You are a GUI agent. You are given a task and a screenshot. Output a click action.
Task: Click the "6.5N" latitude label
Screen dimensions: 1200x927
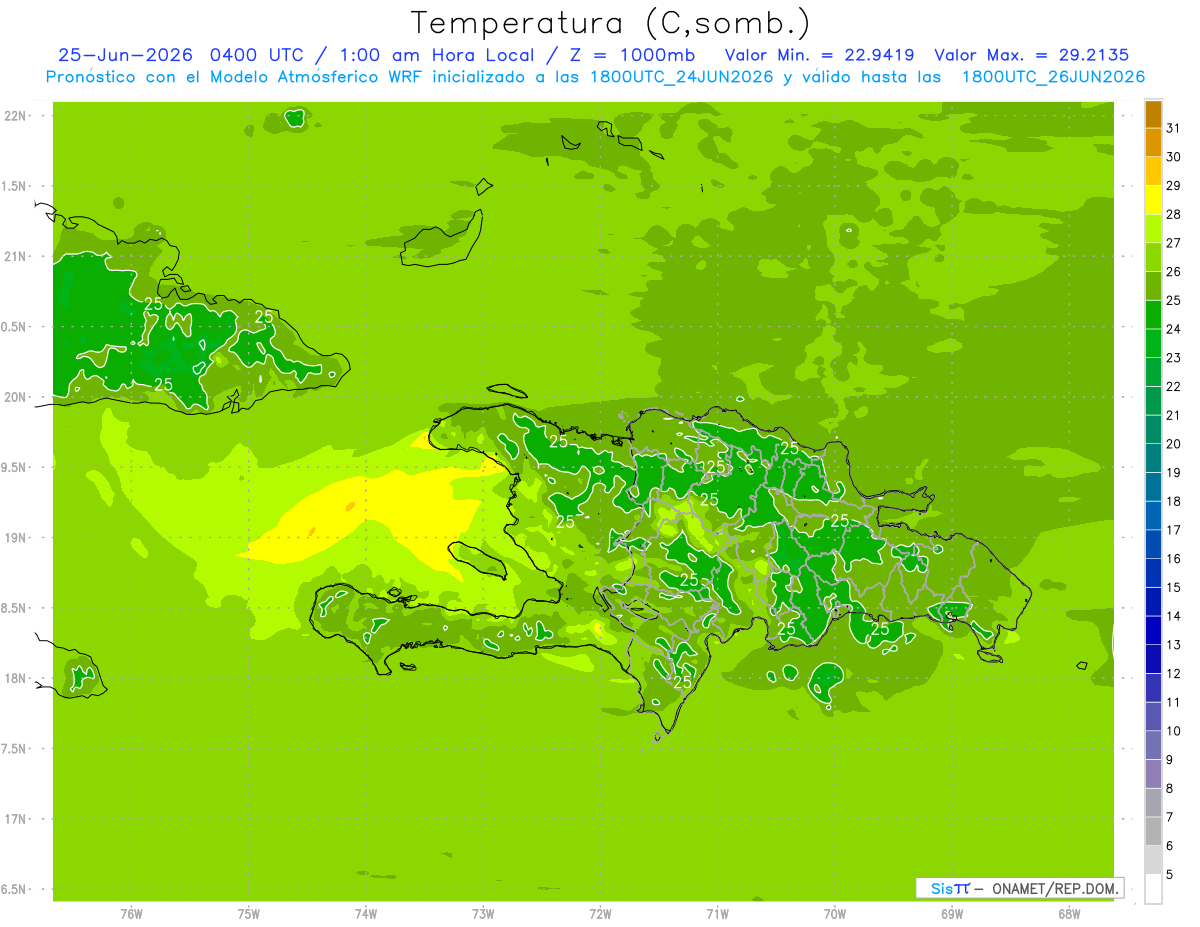pos(14,889)
